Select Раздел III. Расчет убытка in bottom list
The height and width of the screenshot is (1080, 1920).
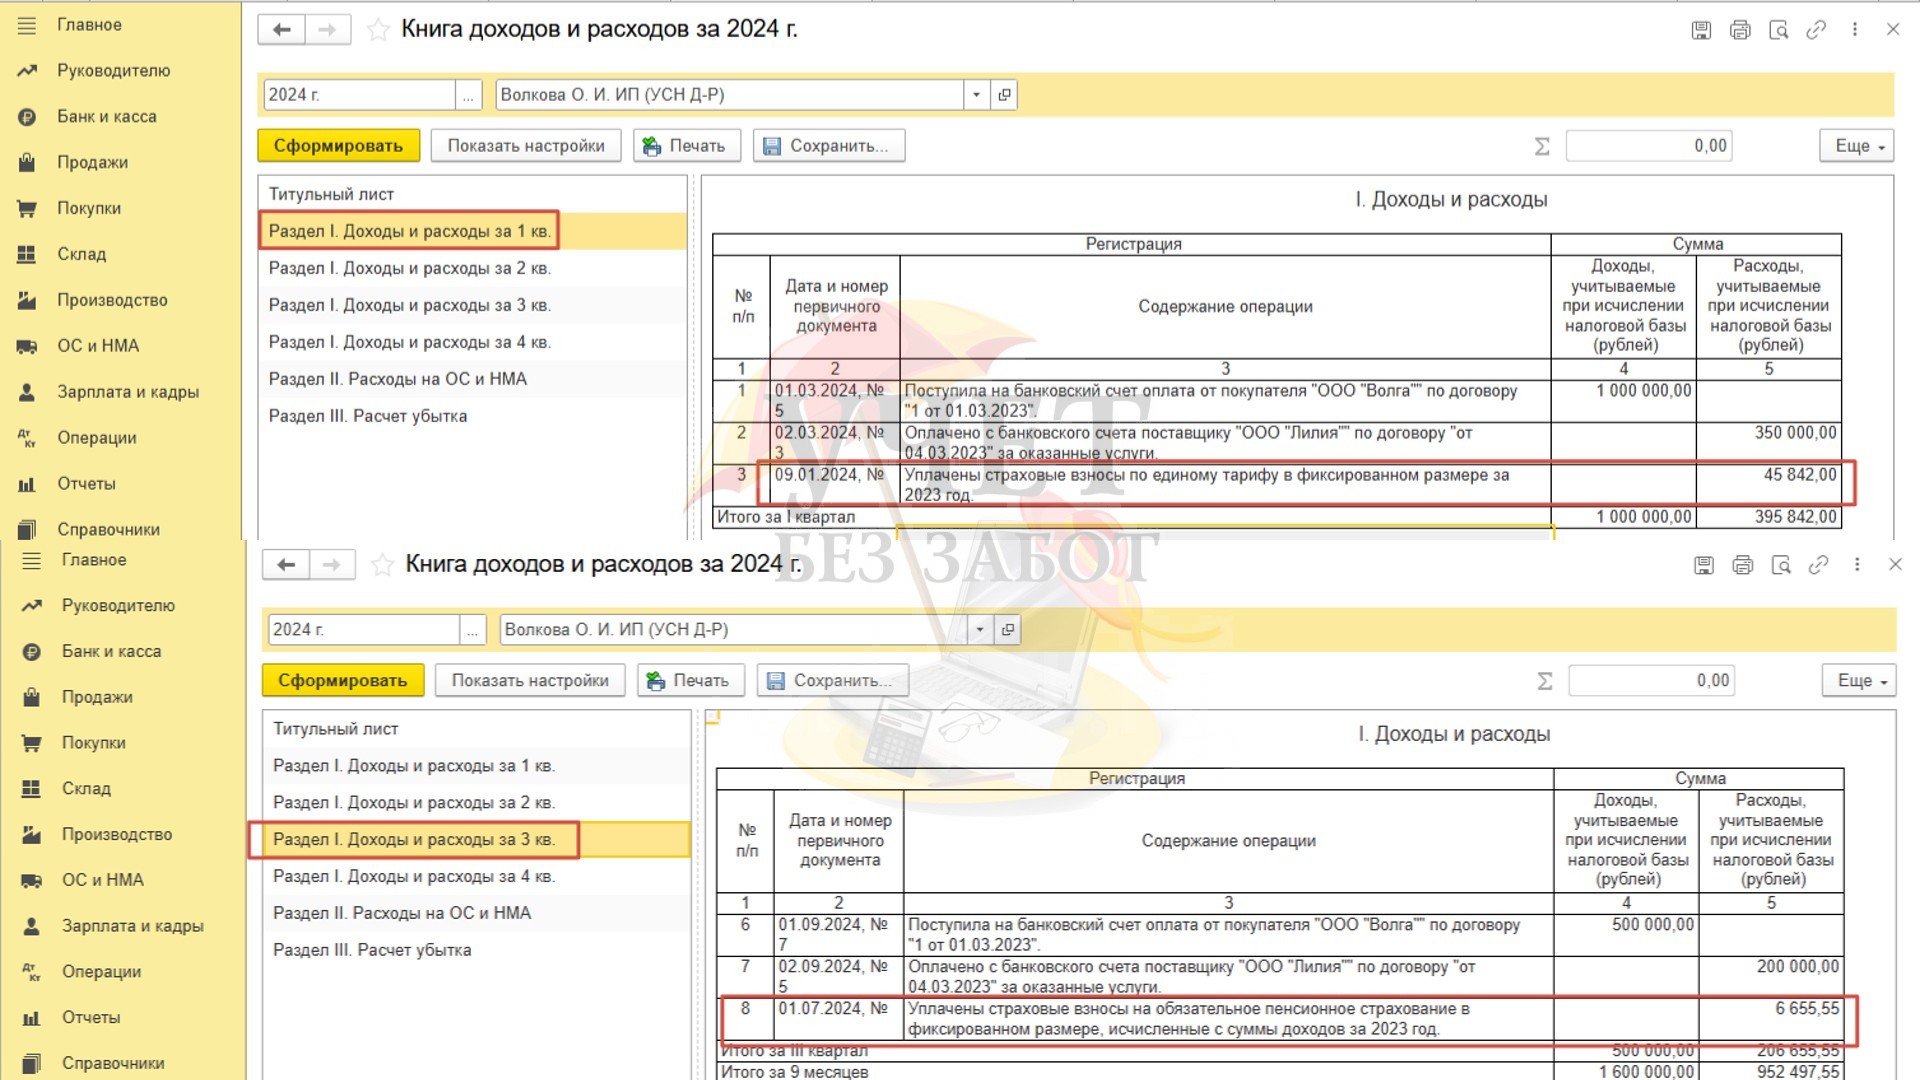tap(372, 950)
